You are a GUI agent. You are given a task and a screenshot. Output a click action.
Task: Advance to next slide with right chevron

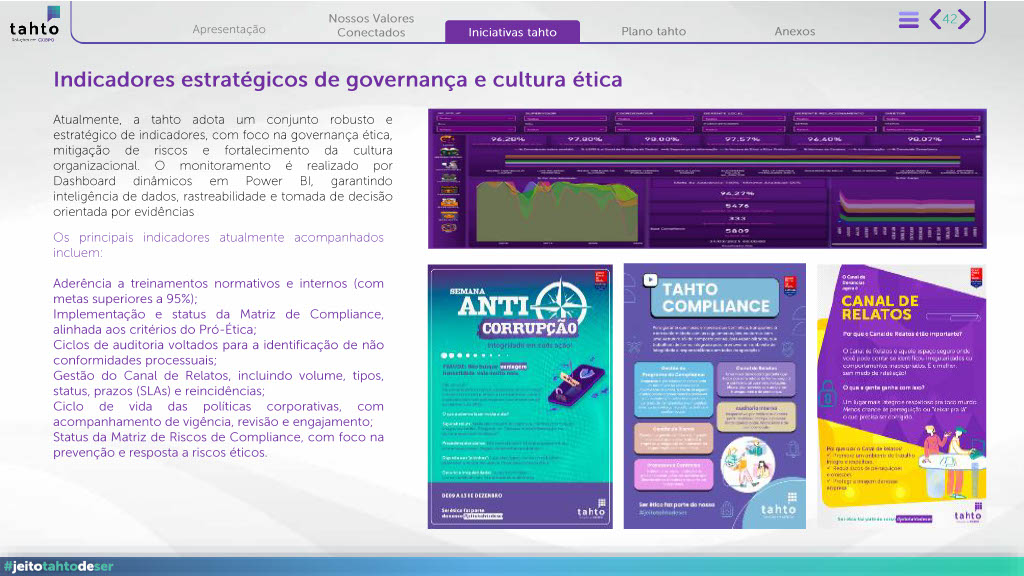[964, 19]
